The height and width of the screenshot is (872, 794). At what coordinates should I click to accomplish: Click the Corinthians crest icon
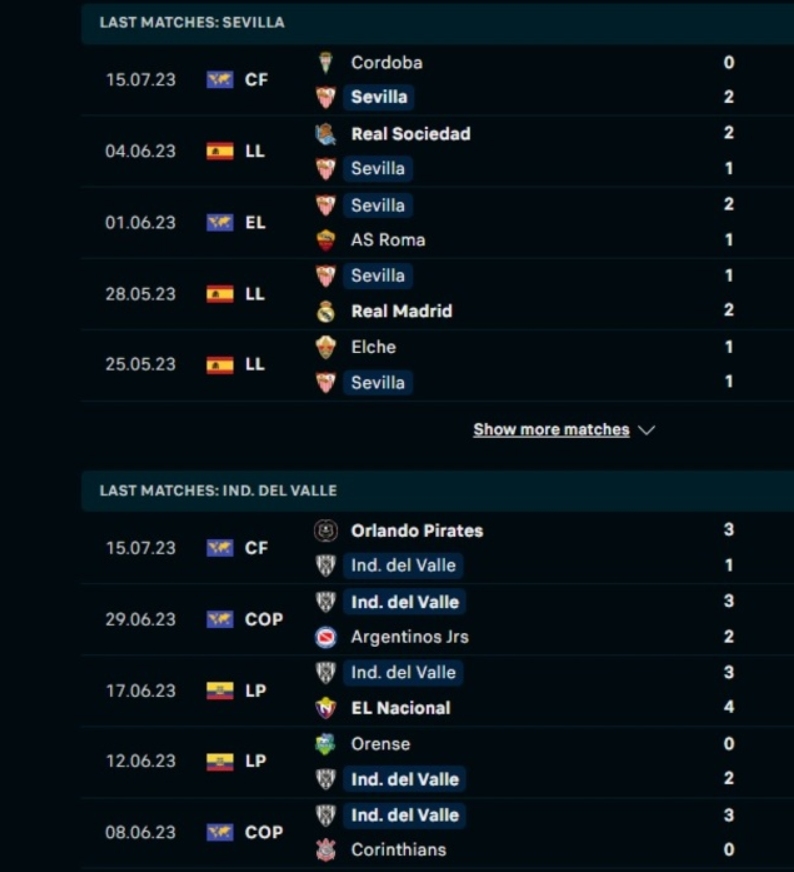326,850
